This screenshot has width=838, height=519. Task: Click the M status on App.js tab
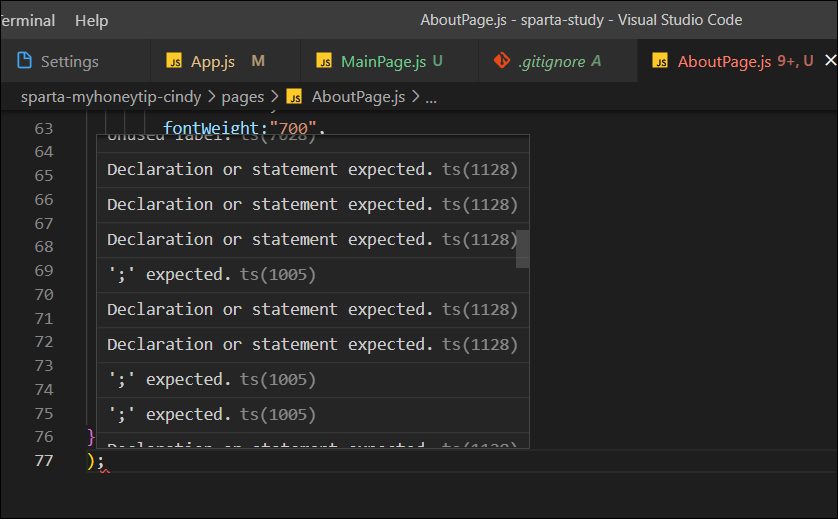[x=258, y=61]
